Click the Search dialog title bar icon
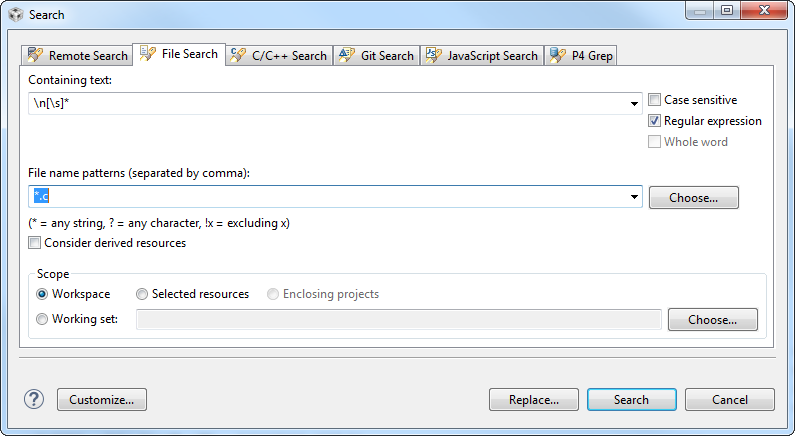The width and height of the screenshot is (795, 436). pos(16,15)
